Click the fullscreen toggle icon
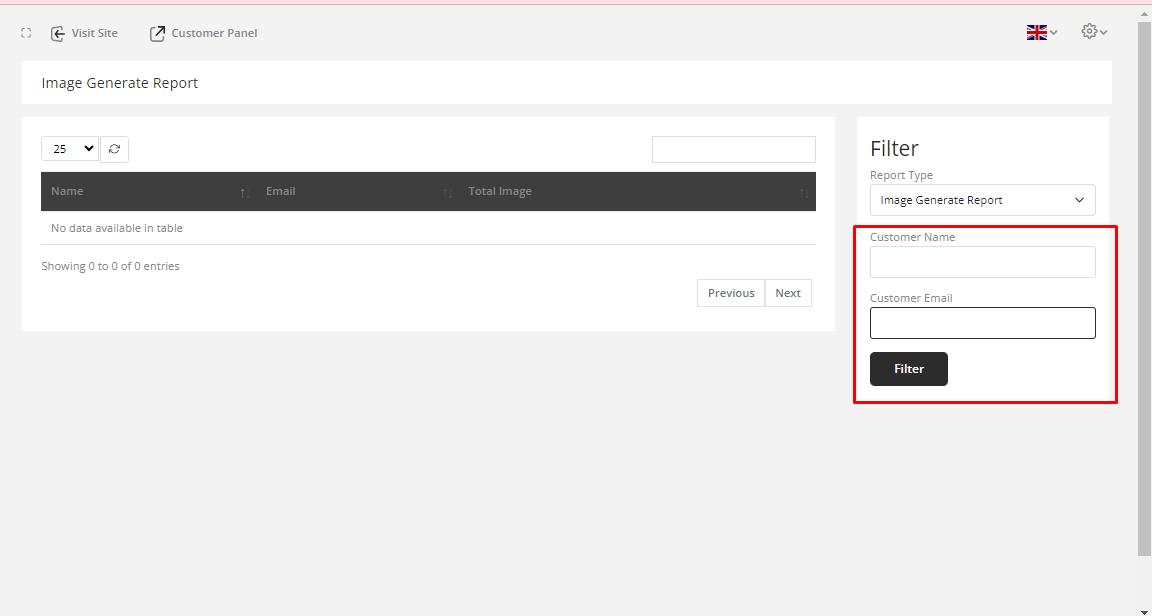This screenshot has width=1152, height=616. (27, 33)
